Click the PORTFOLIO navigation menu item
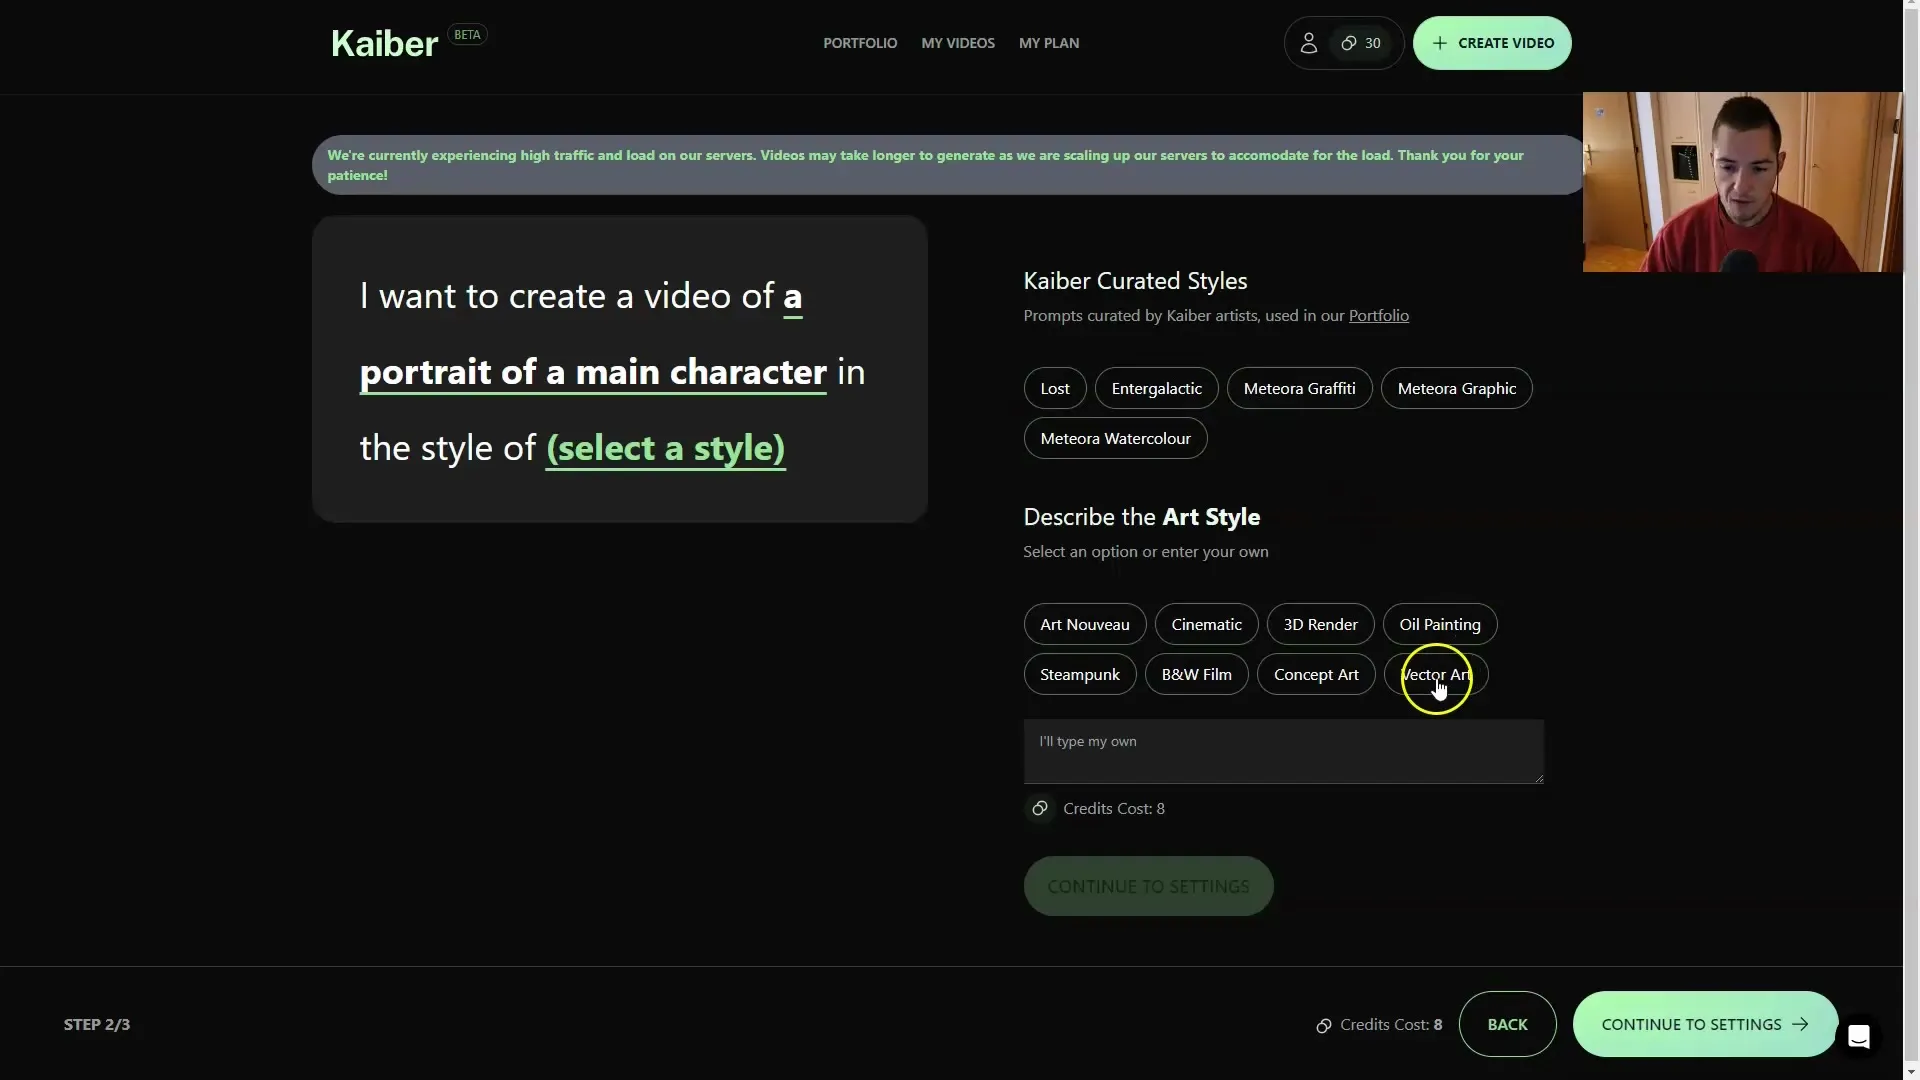This screenshot has height=1080, width=1920. point(861,42)
